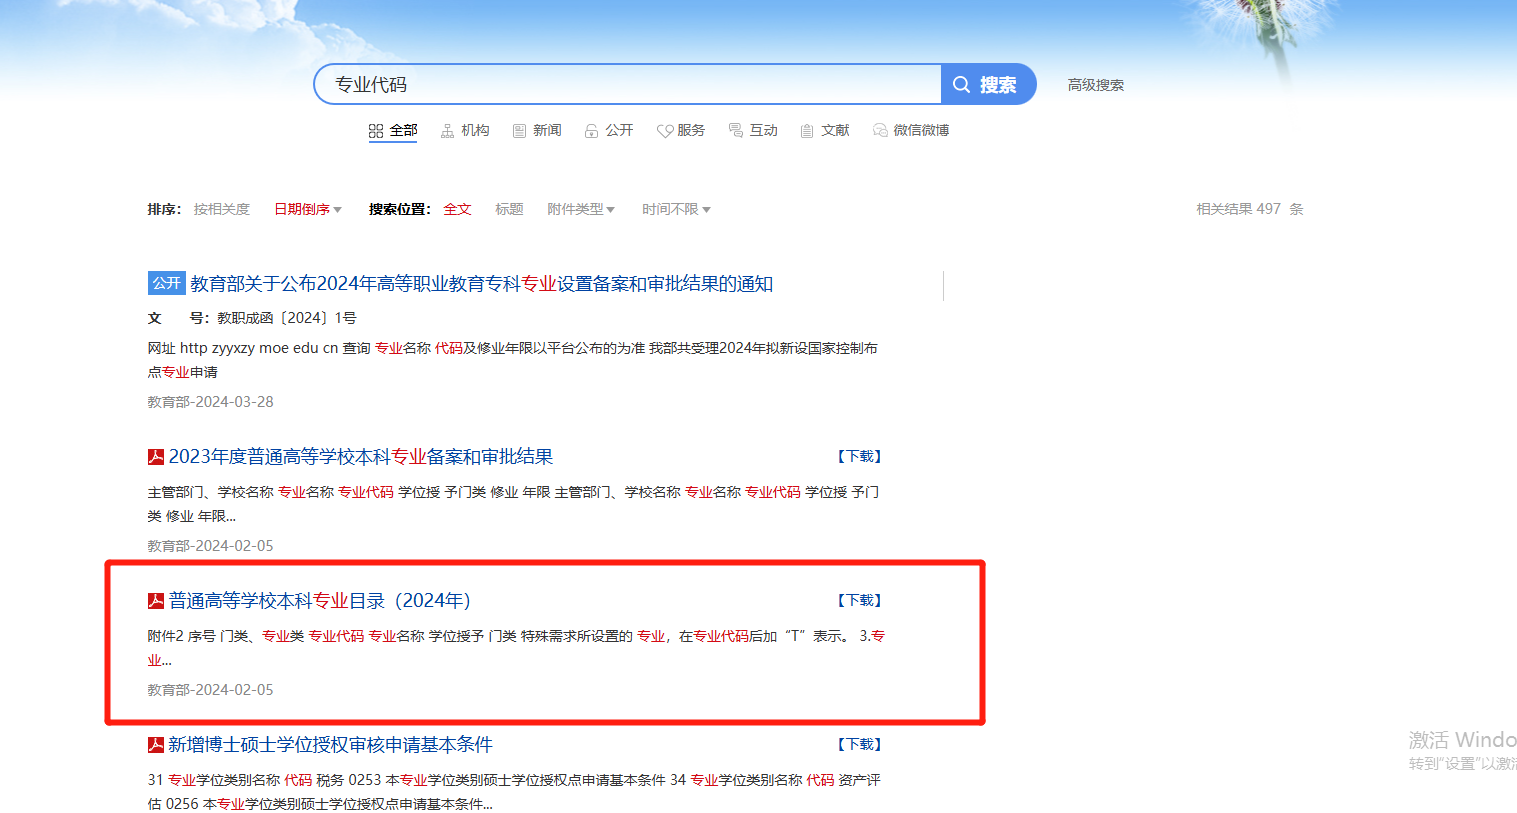Expand the 日期倒序 sort dropdown
Image resolution: width=1517 pixels, height=813 pixels.
coord(308,209)
